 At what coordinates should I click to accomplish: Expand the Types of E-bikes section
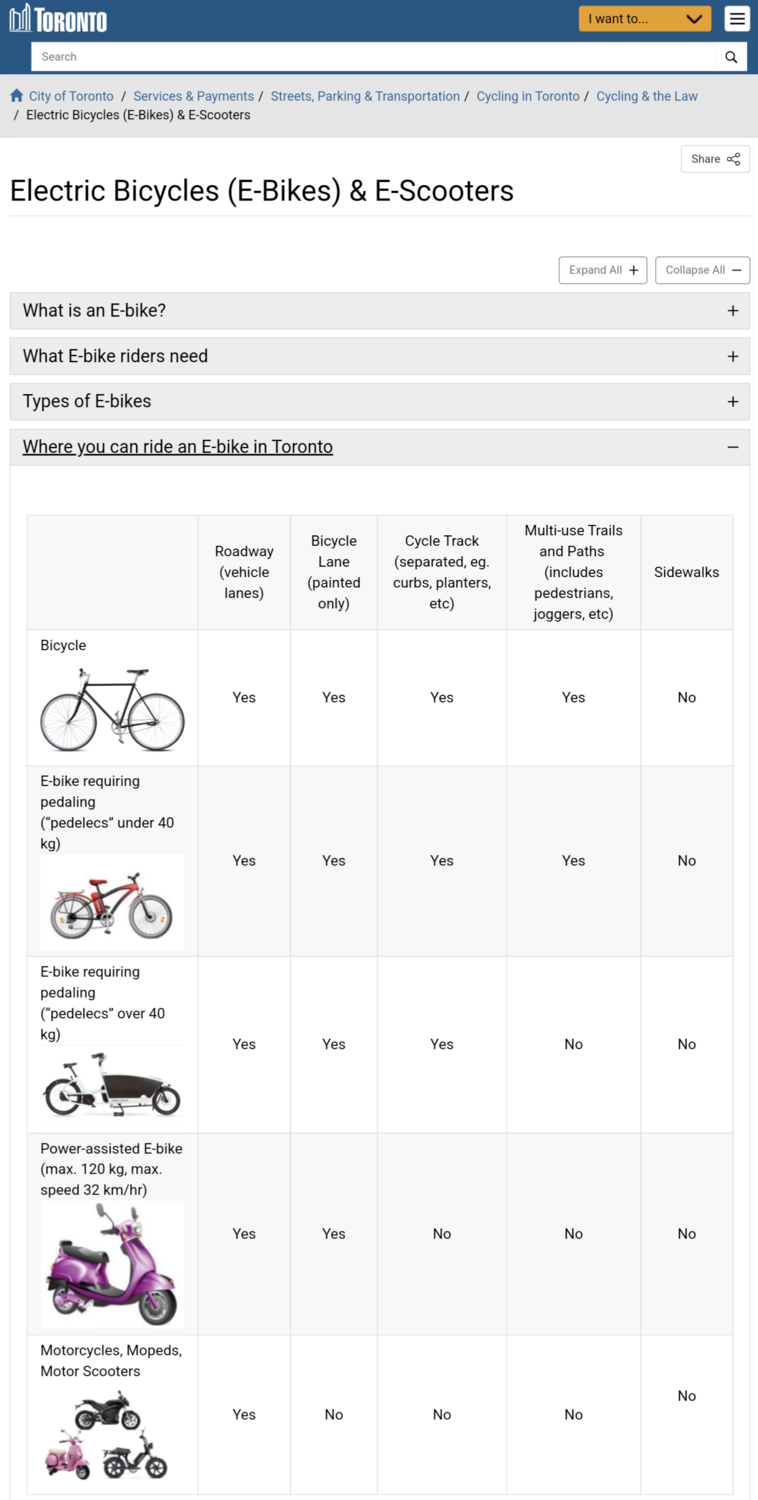(380, 401)
